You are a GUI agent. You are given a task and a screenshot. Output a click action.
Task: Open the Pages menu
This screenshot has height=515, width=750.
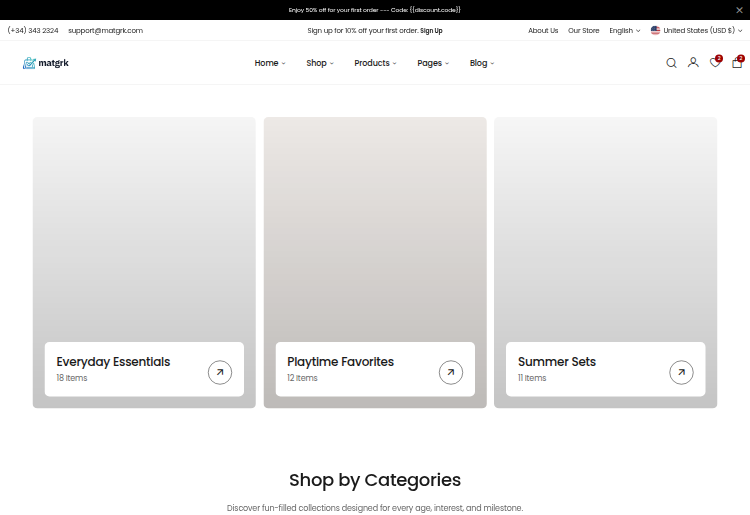433,63
